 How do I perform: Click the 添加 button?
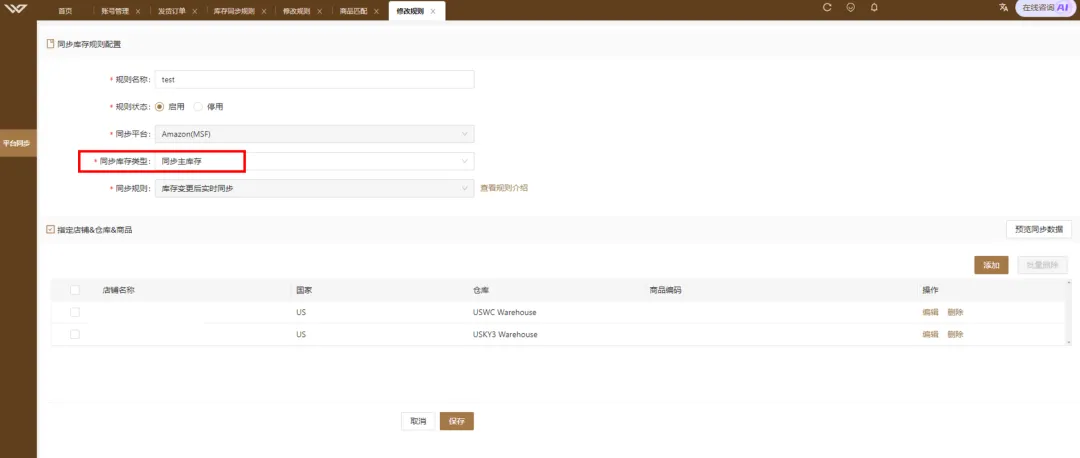[x=991, y=265]
